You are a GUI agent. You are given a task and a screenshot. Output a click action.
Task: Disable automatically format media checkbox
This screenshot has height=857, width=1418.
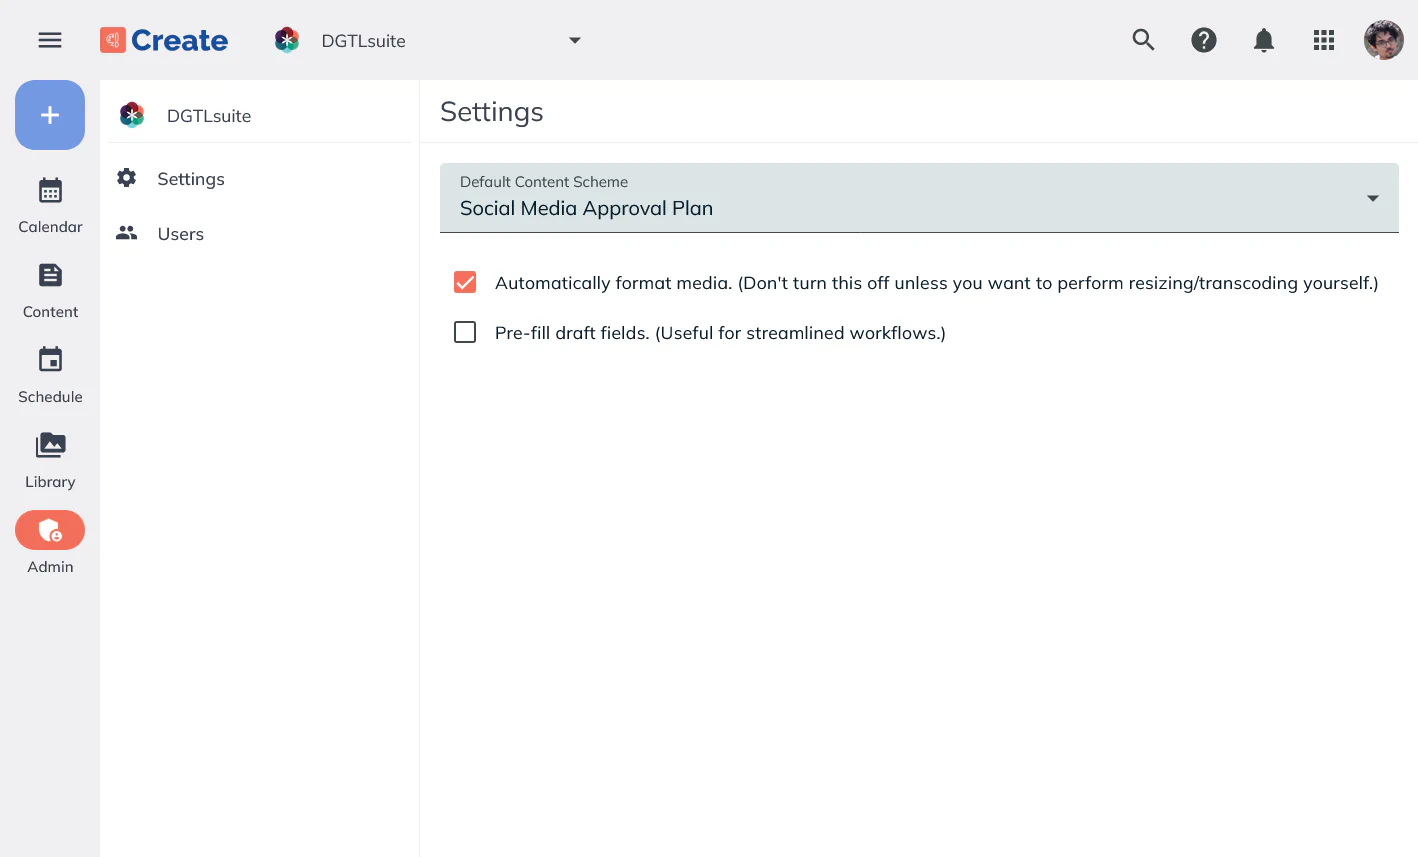tap(465, 283)
